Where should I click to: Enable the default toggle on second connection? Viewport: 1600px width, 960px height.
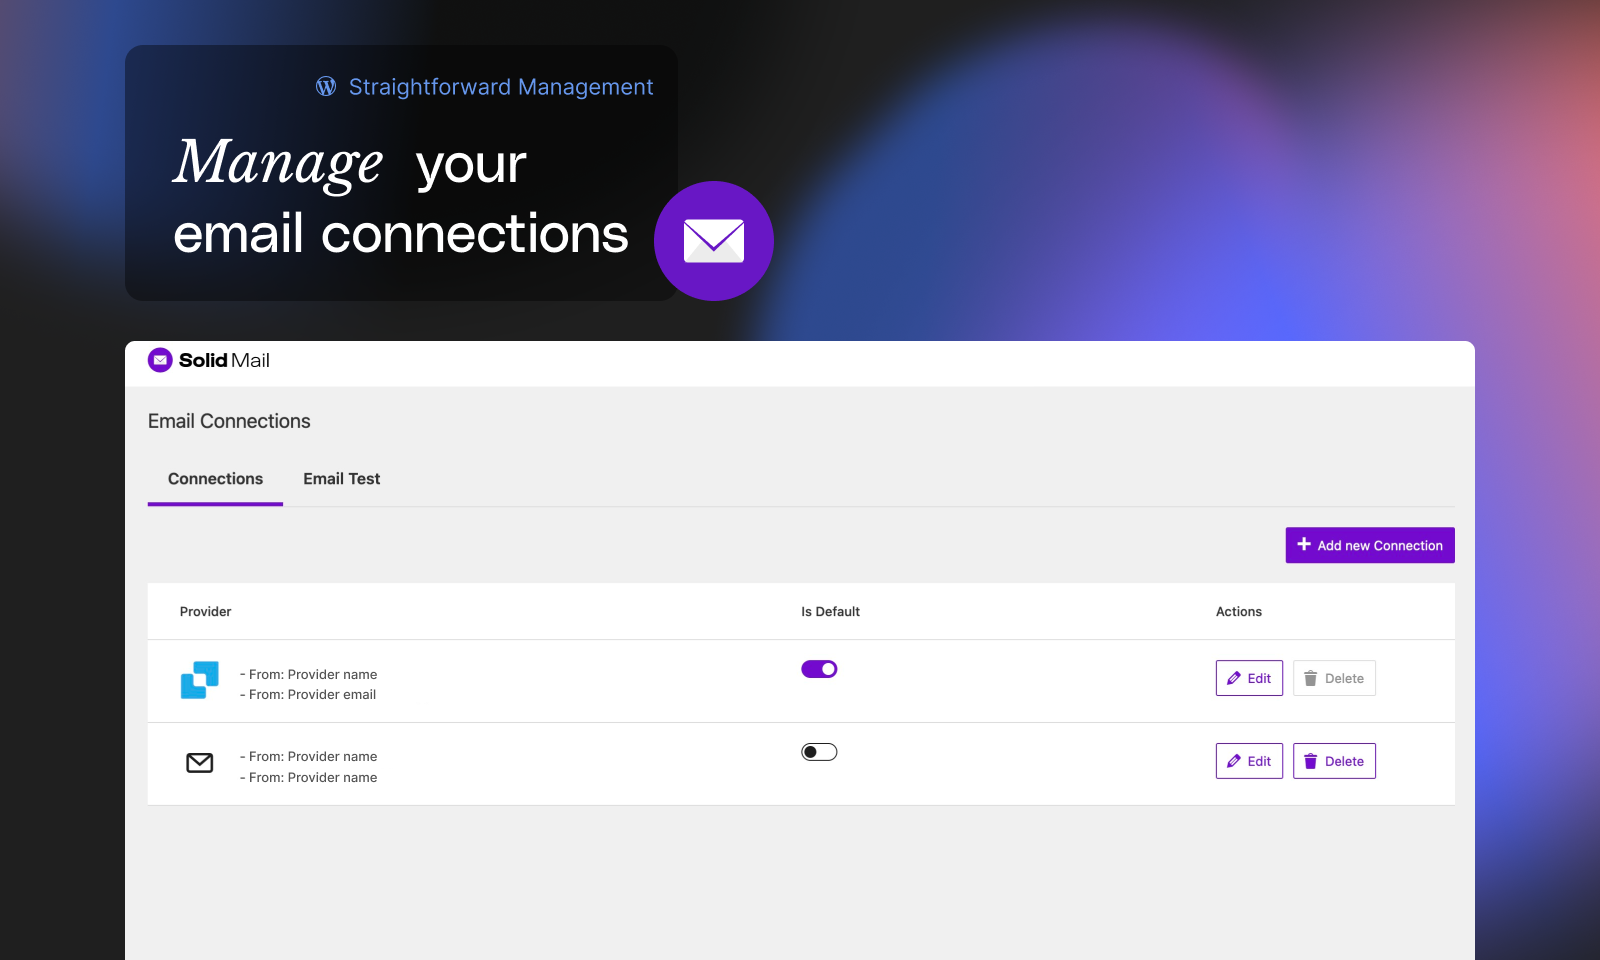pos(819,752)
